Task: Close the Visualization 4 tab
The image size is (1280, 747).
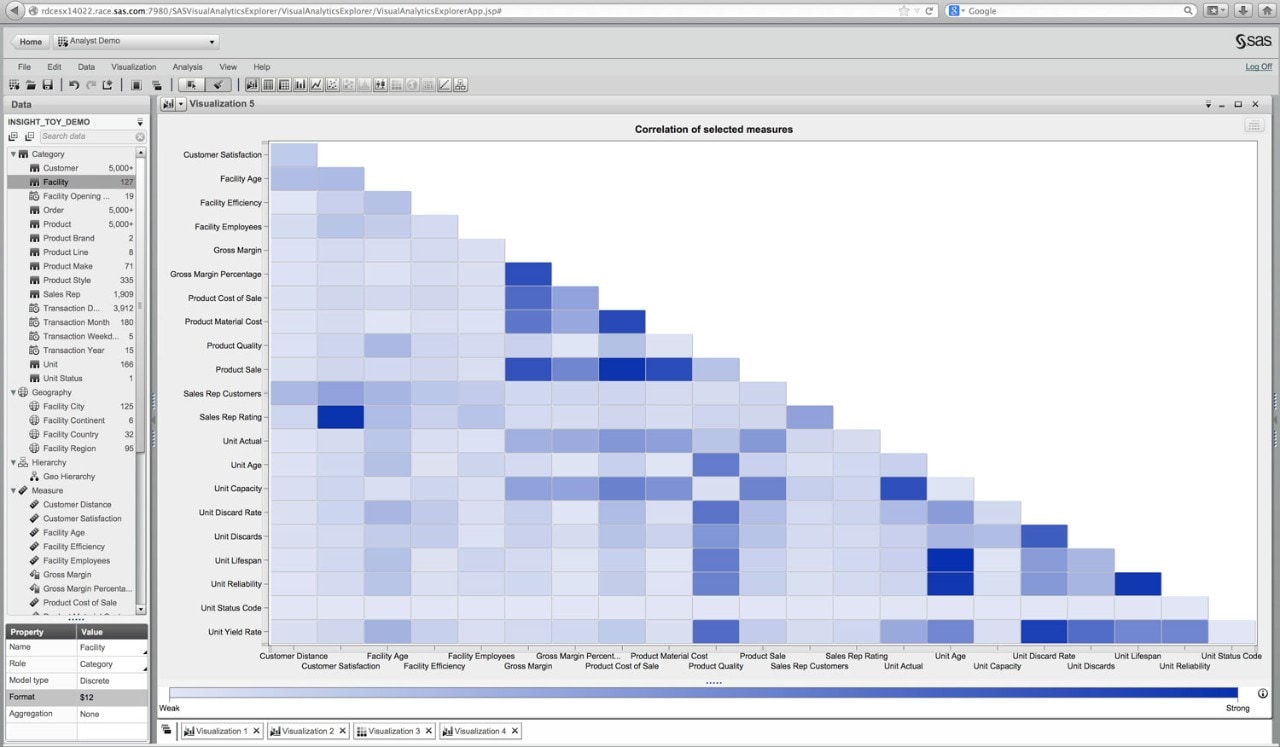Action: (x=515, y=731)
